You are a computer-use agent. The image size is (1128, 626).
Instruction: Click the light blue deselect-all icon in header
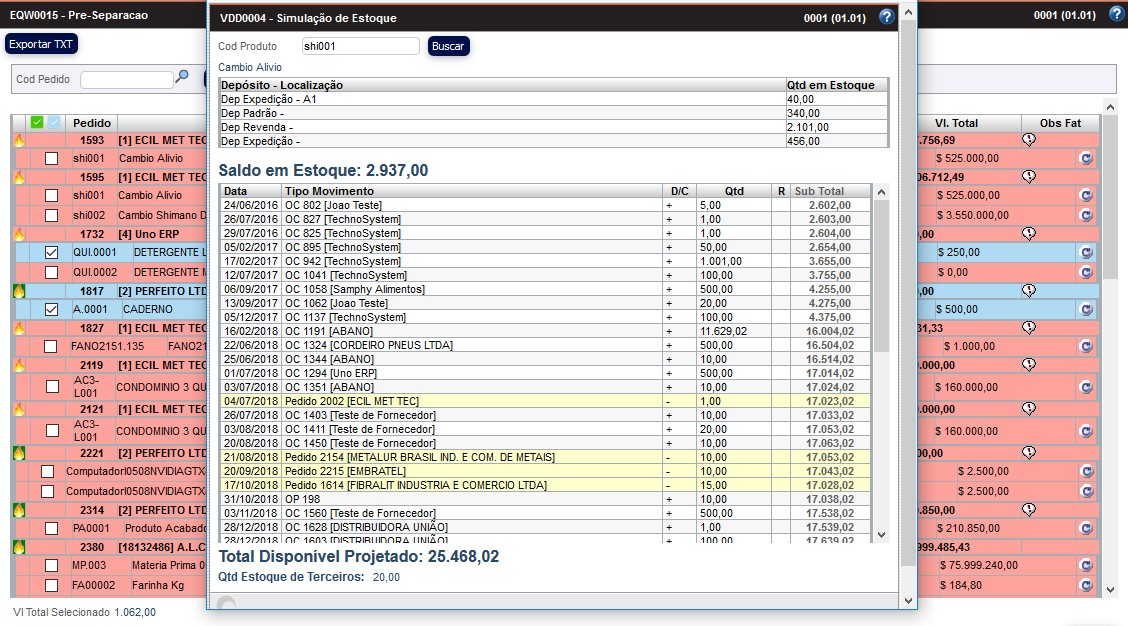[54, 122]
